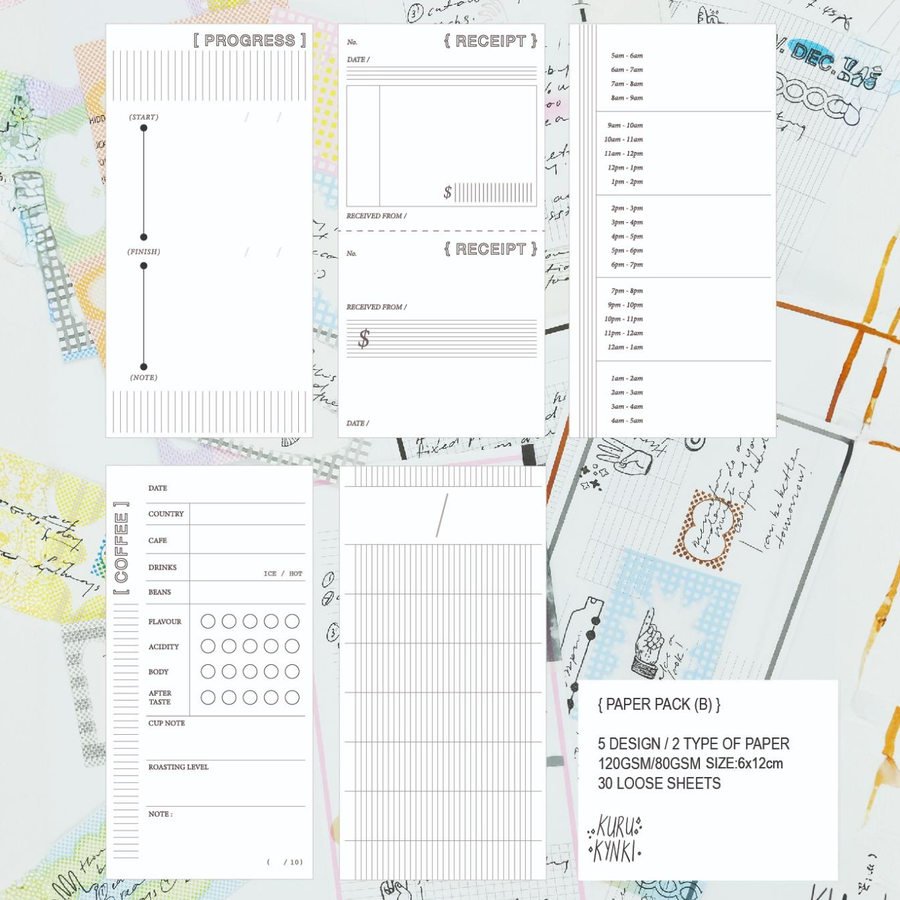The image size is (900, 900).
Task: Click the pointing hand stamp illustration
Action: (x=647, y=642)
